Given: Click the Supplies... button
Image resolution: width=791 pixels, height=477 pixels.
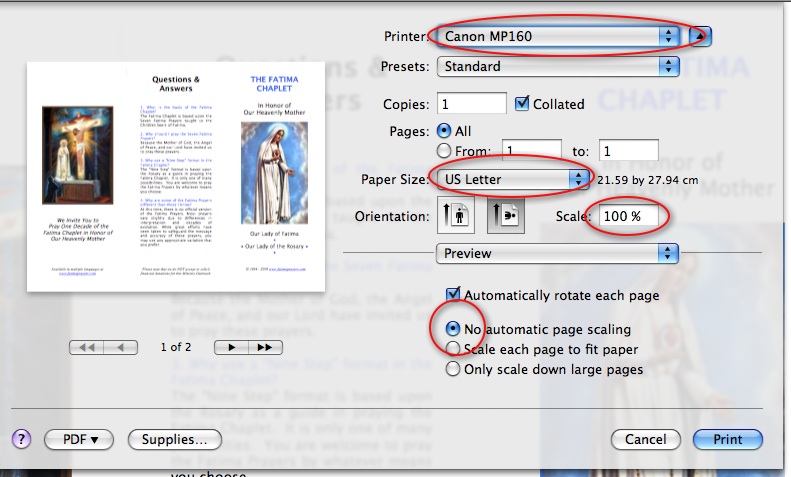Looking at the screenshot, I should pyautogui.click(x=175, y=439).
